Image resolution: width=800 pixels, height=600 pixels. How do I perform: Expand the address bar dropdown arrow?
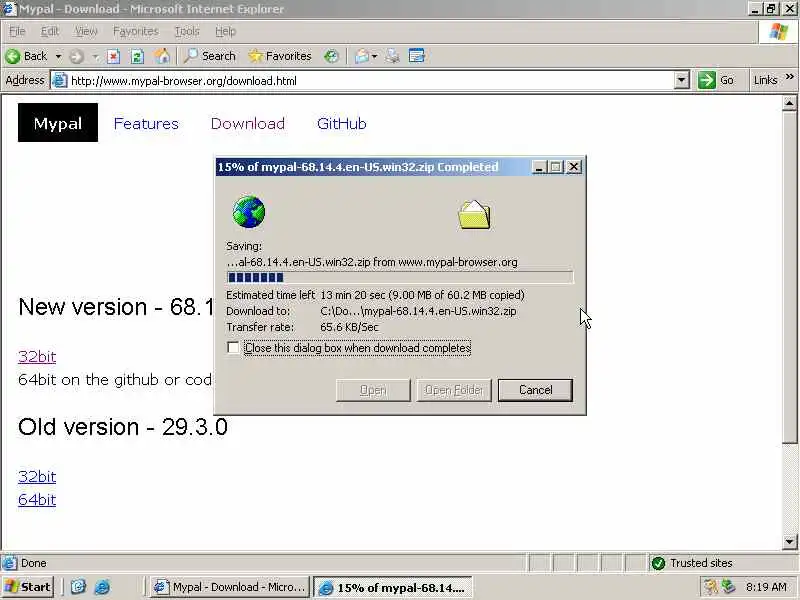(682, 81)
